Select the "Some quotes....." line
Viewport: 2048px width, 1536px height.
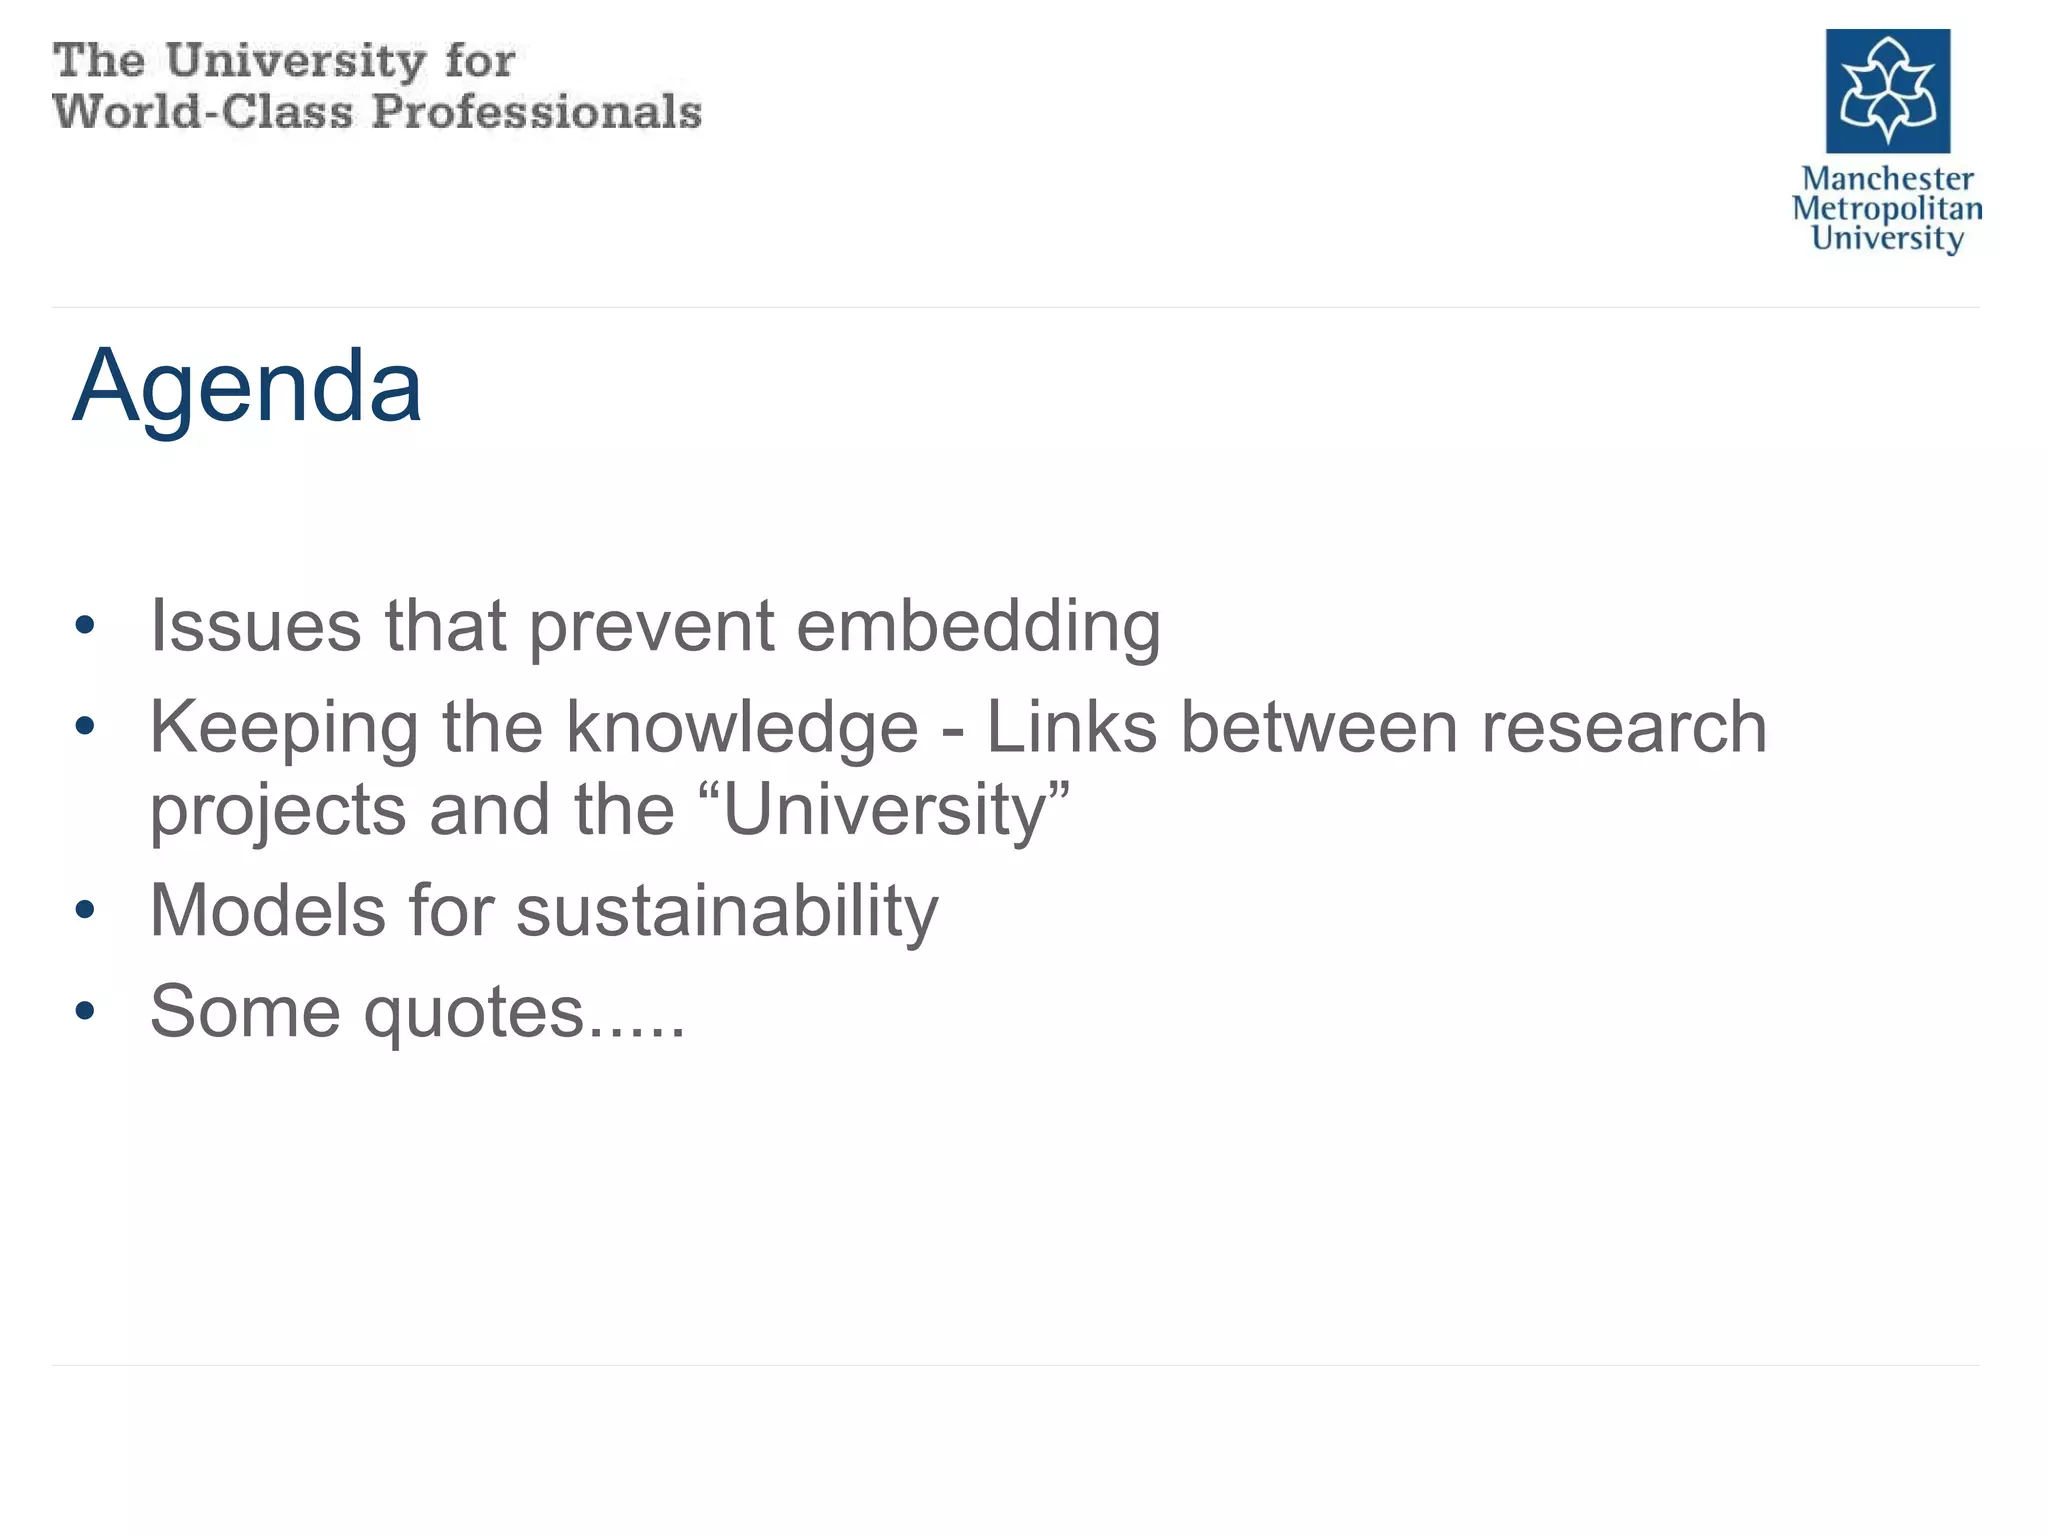417,1012
